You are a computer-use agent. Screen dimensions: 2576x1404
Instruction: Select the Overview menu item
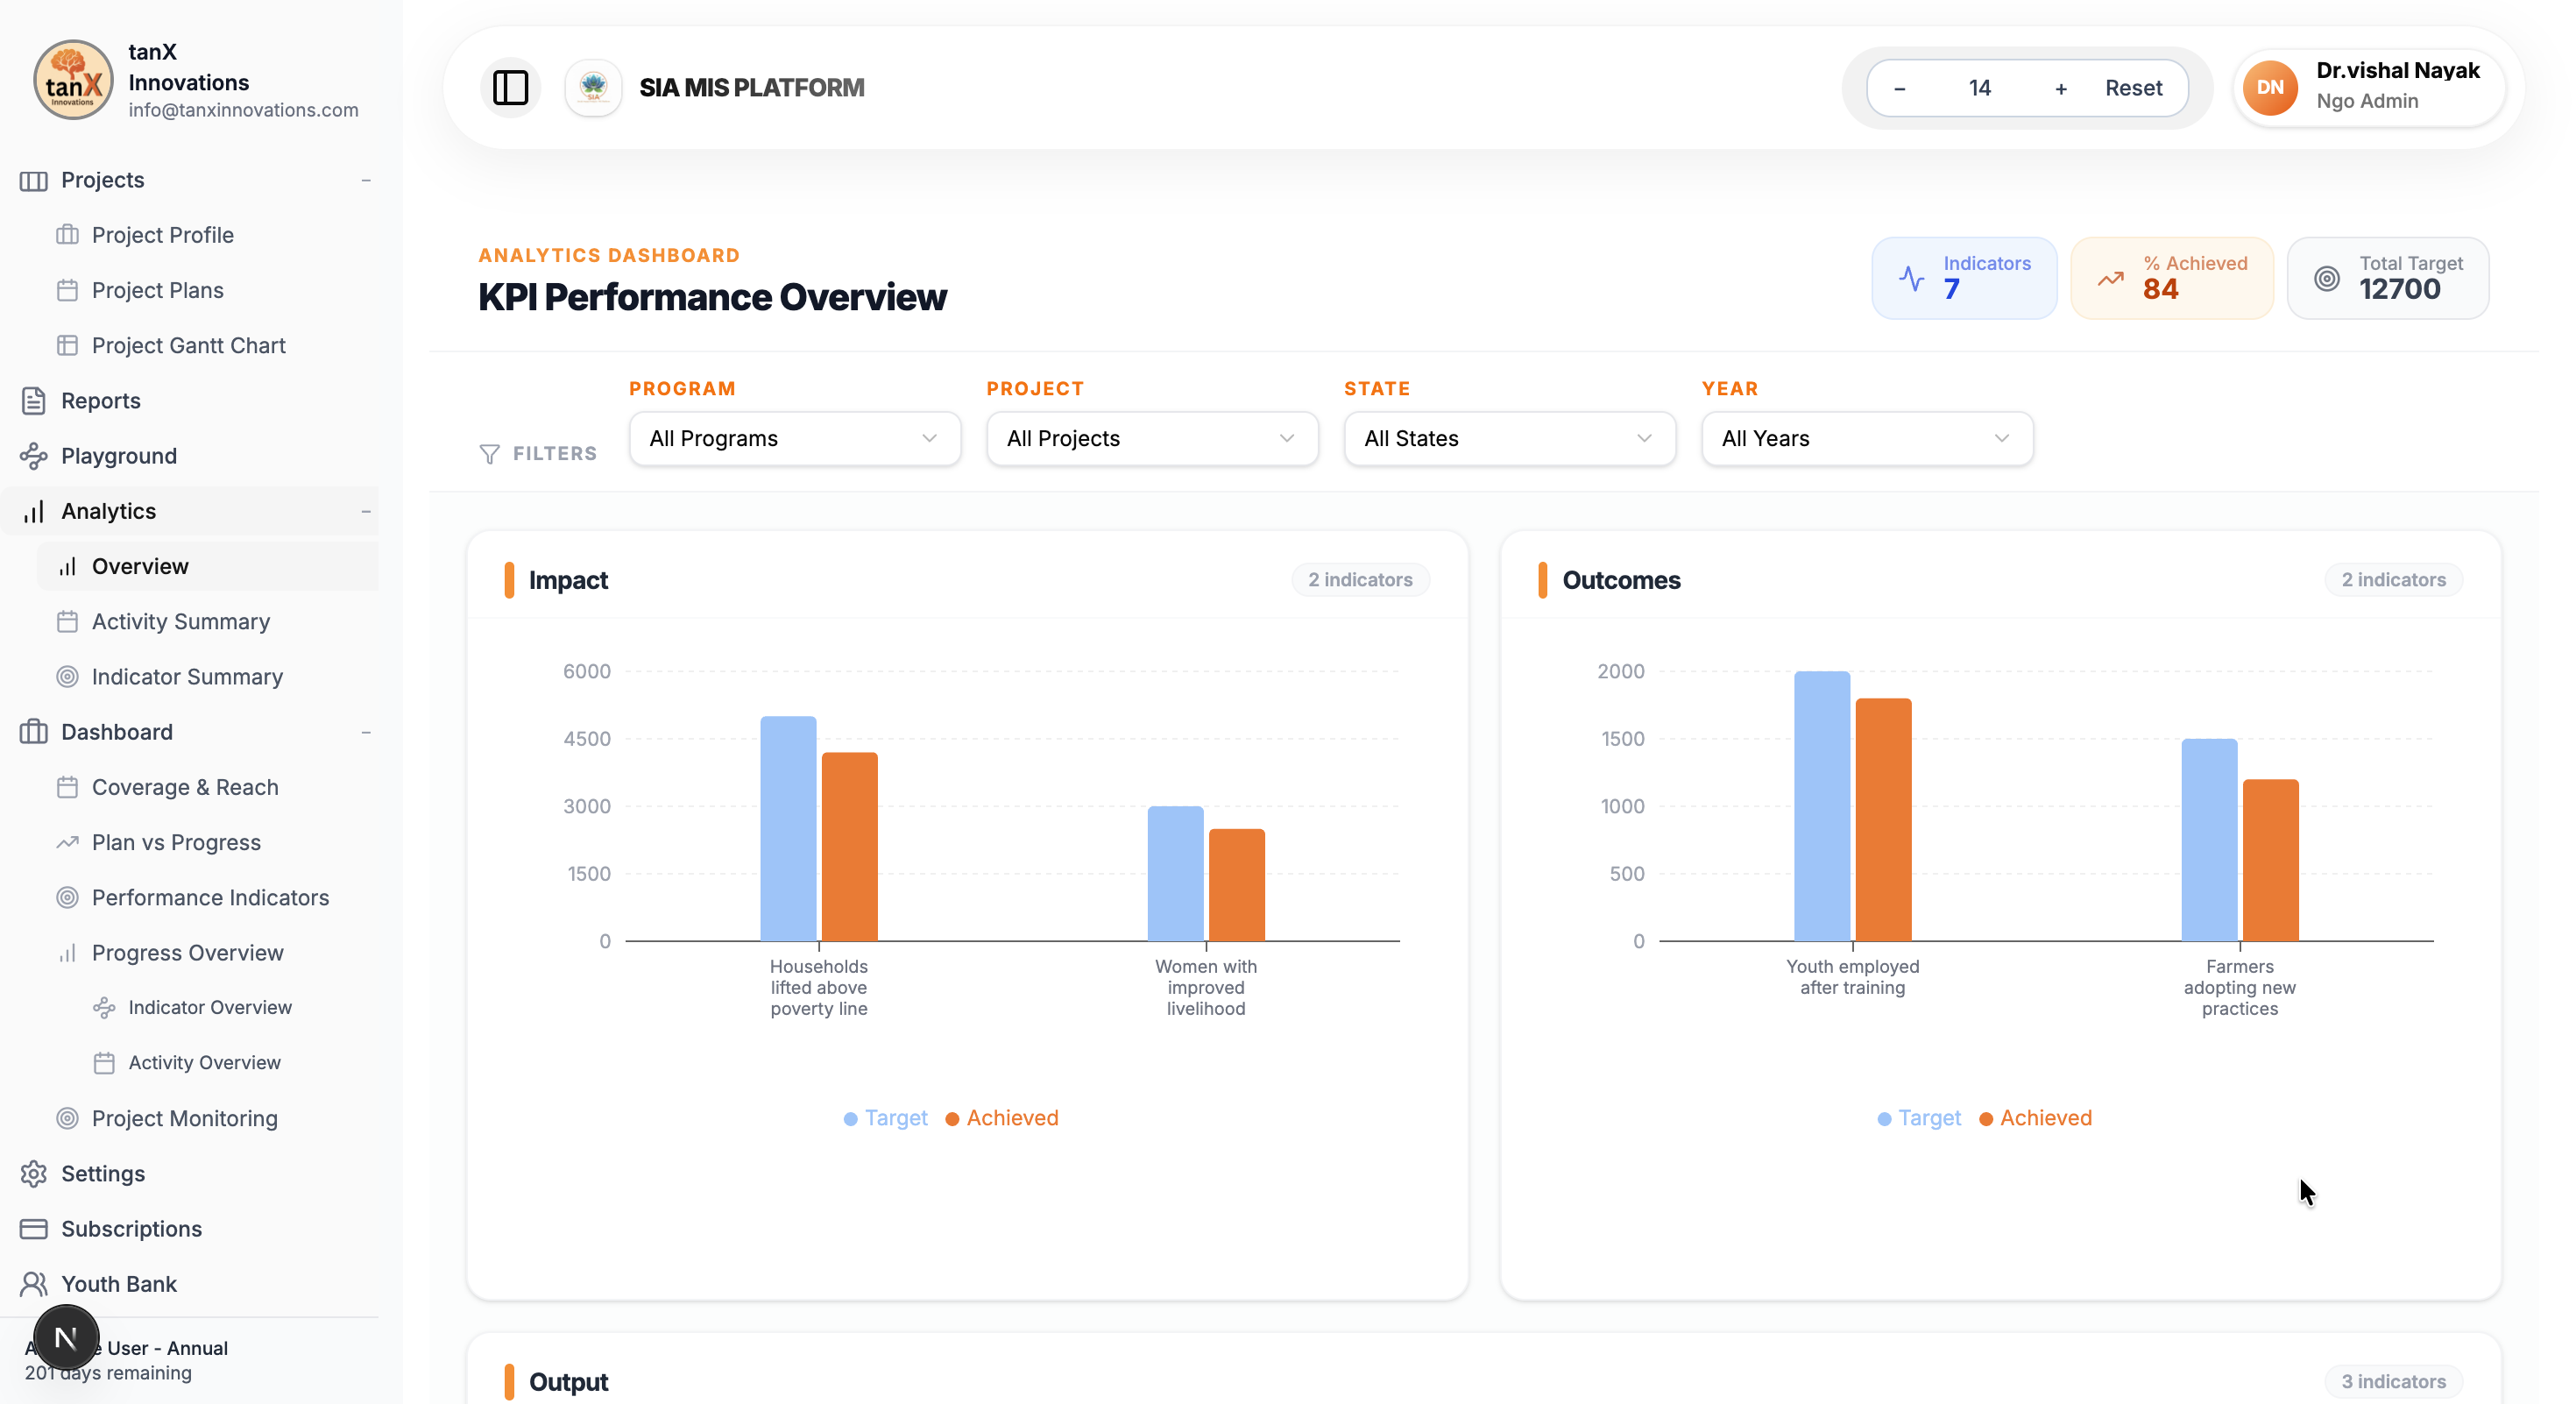click(208, 567)
